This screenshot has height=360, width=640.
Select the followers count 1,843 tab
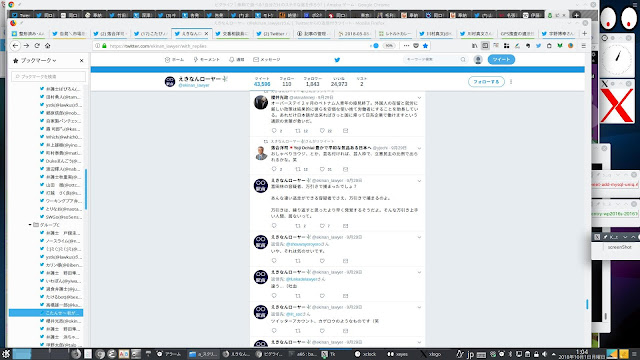312,82
